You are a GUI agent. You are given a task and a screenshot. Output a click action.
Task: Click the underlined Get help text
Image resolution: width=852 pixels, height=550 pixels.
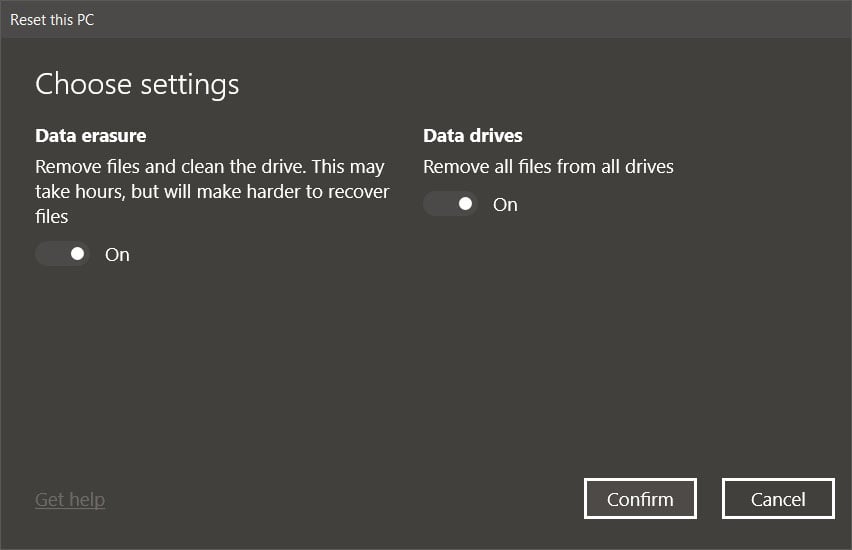click(x=70, y=499)
